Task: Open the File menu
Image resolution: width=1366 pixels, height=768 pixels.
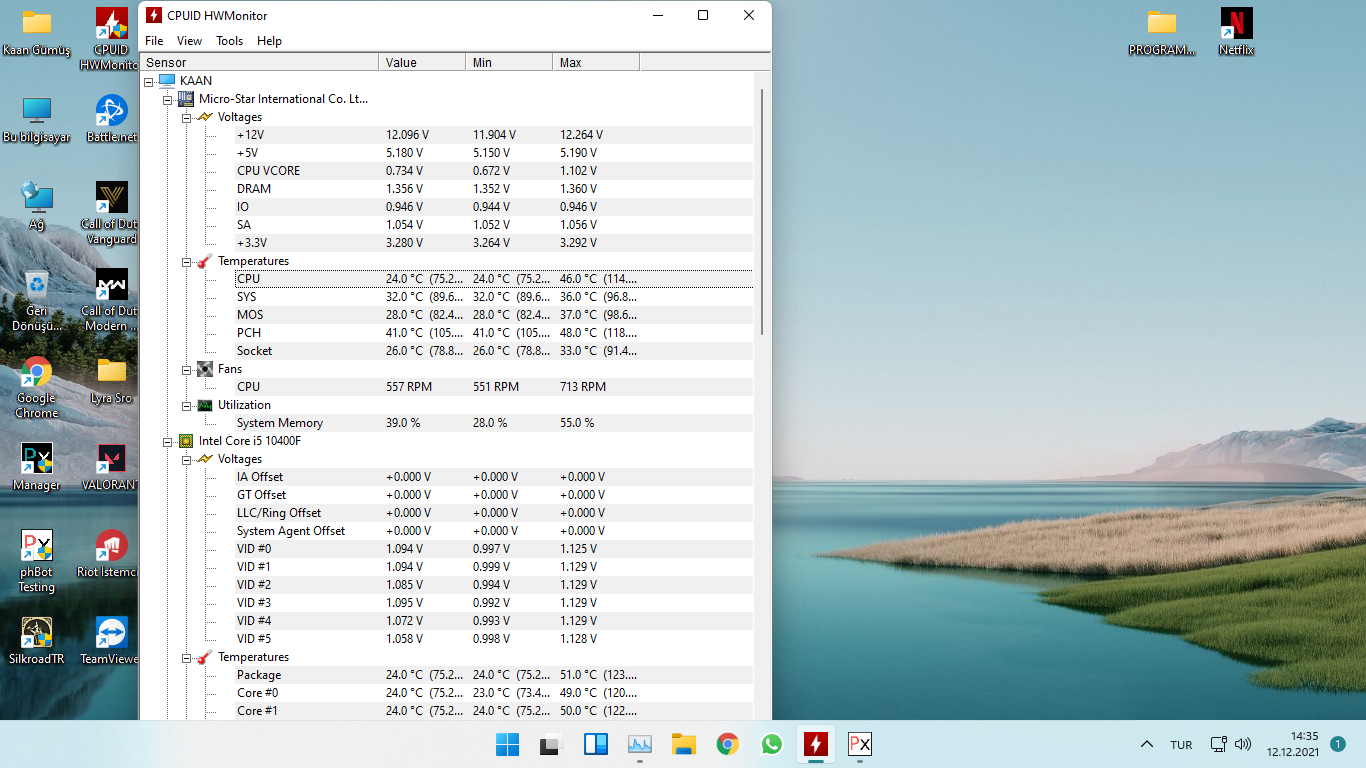Action: point(154,41)
